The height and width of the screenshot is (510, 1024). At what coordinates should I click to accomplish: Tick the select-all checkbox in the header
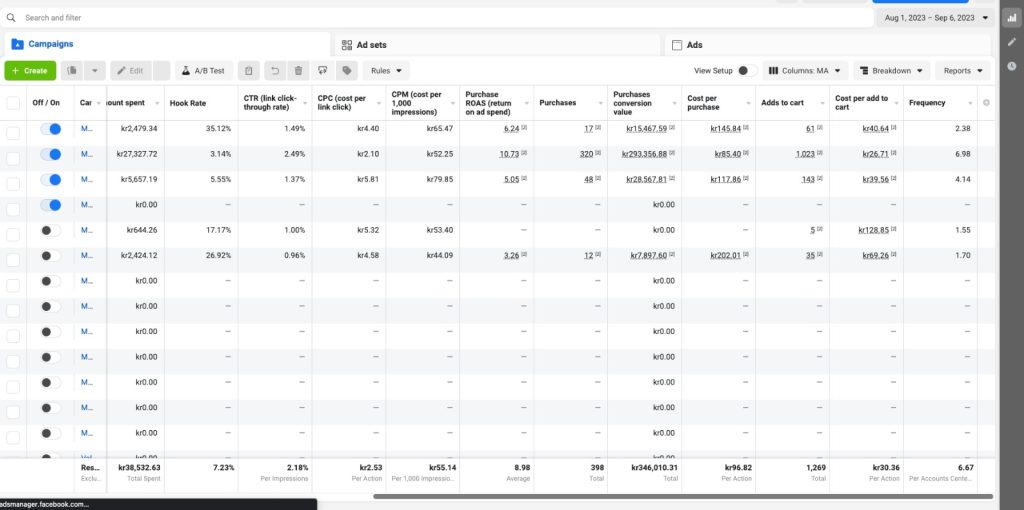click(x=13, y=103)
